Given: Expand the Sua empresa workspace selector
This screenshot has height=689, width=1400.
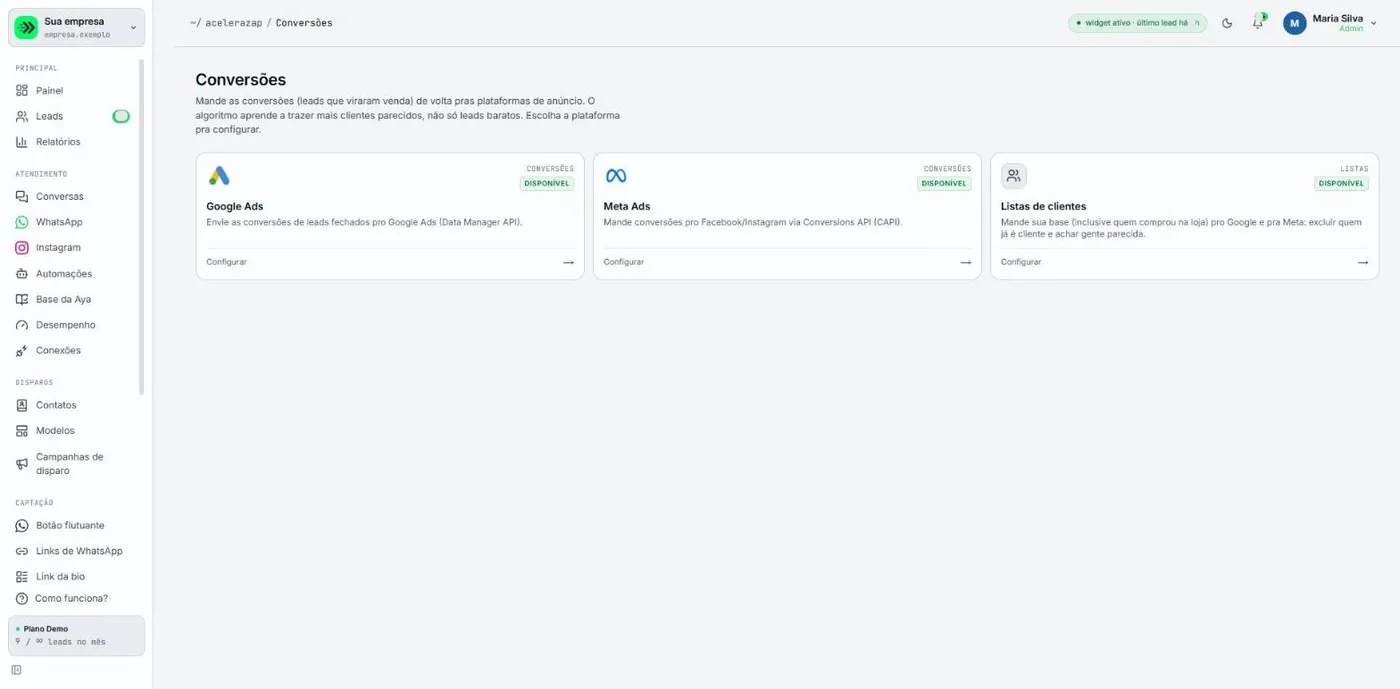Looking at the screenshot, I should pos(77,27).
